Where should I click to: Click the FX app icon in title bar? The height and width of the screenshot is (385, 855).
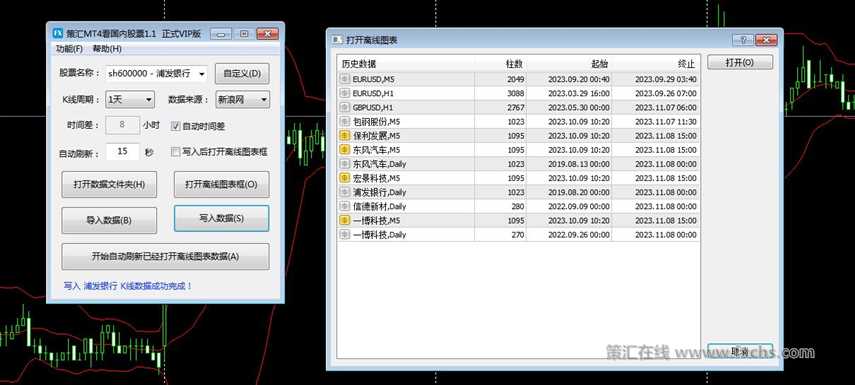[x=57, y=33]
